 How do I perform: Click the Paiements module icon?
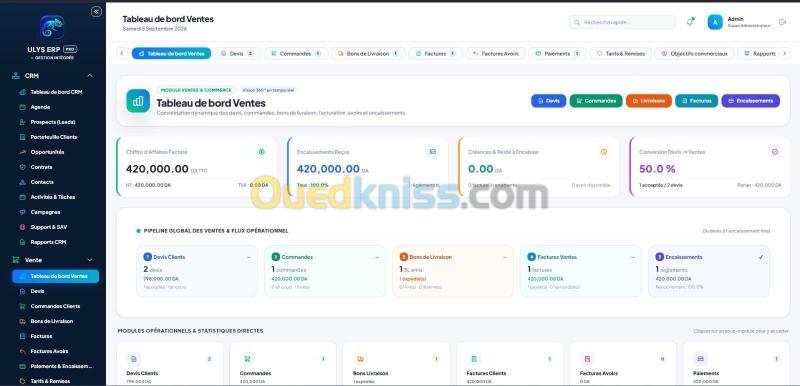(x=700, y=359)
